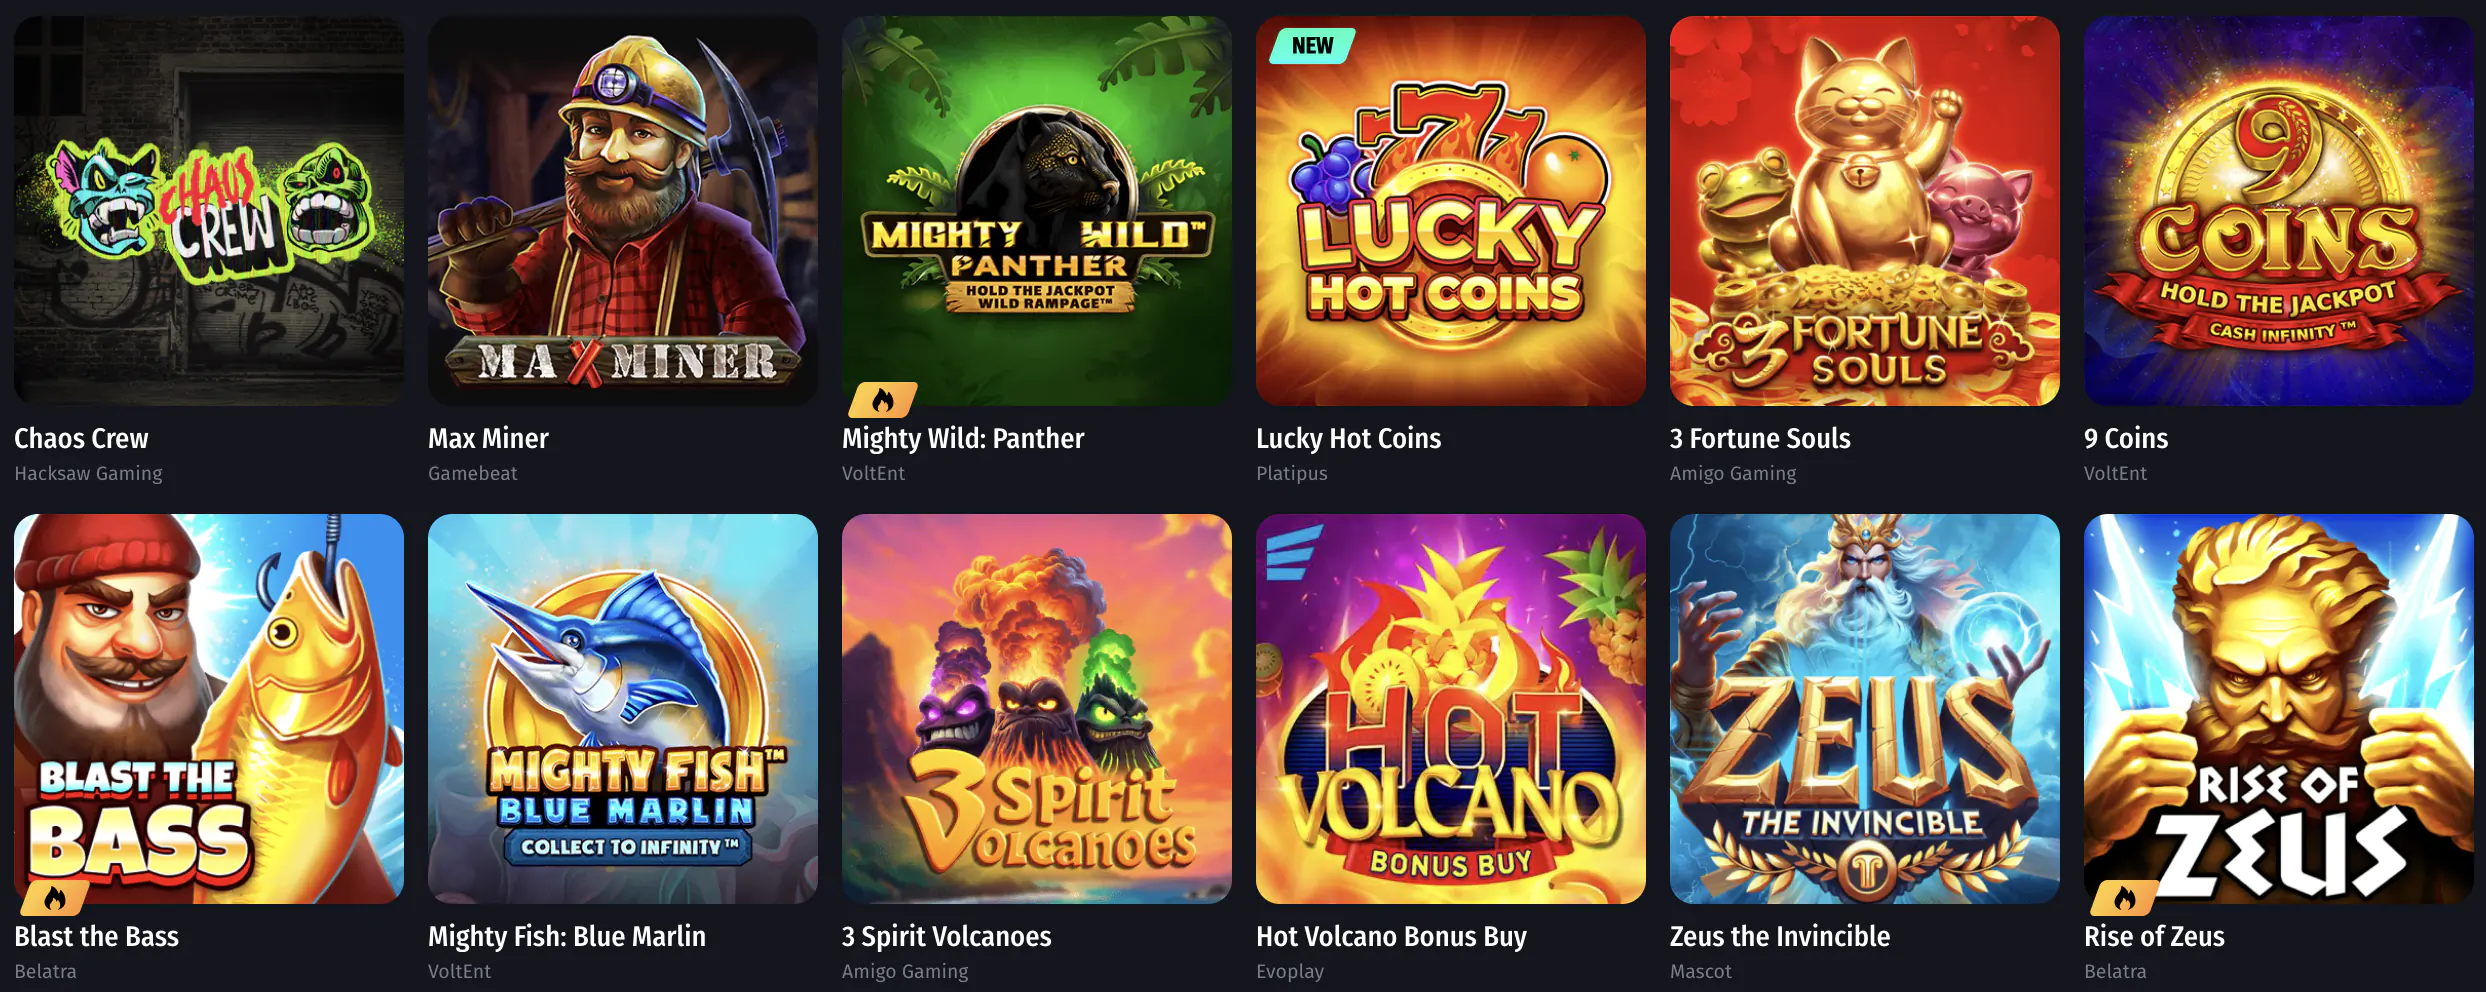
Task: Click the Lucky Hot Coins title text
Action: [x=1348, y=438]
